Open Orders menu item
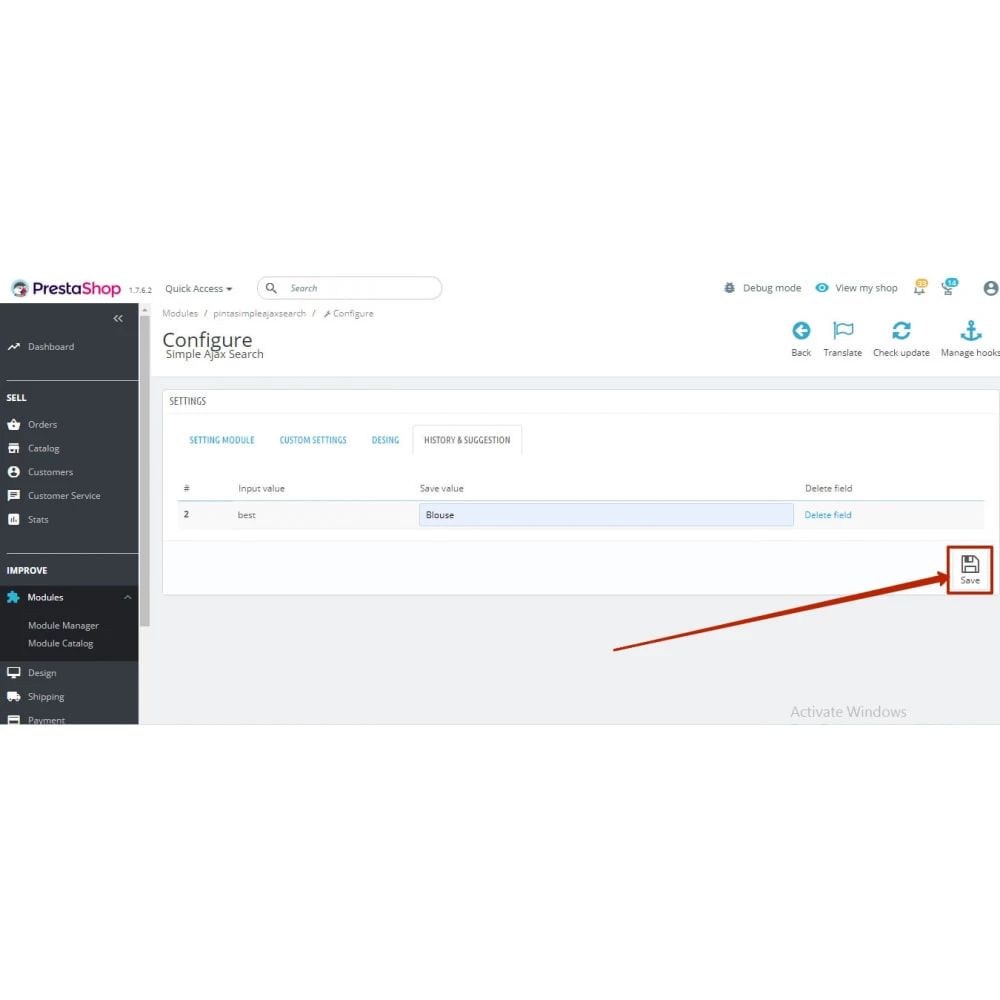Image resolution: width=1000 pixels, height=1000 pixels. (x=42, y=424)
